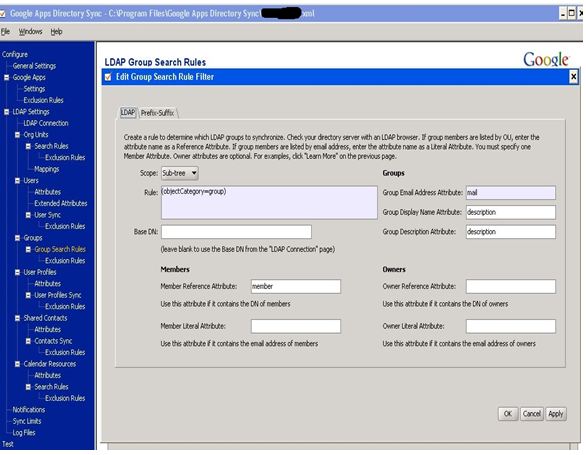586x455 pixels.
Task: Select Search Rules under Org Units
Action: coord(51,146)
